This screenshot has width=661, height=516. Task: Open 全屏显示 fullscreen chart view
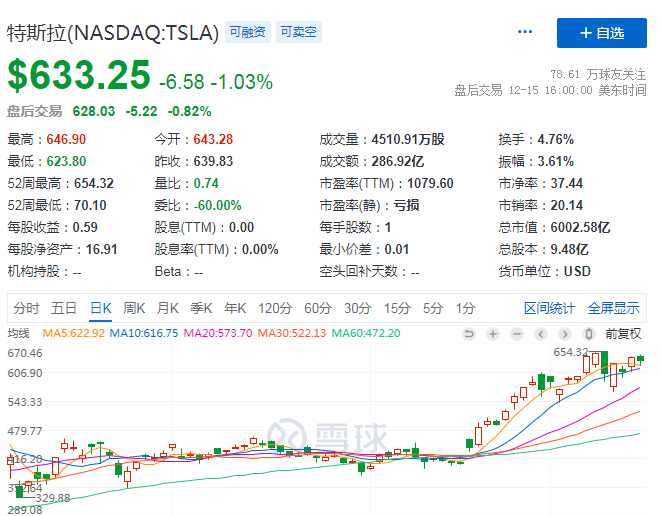click(614, 308)
